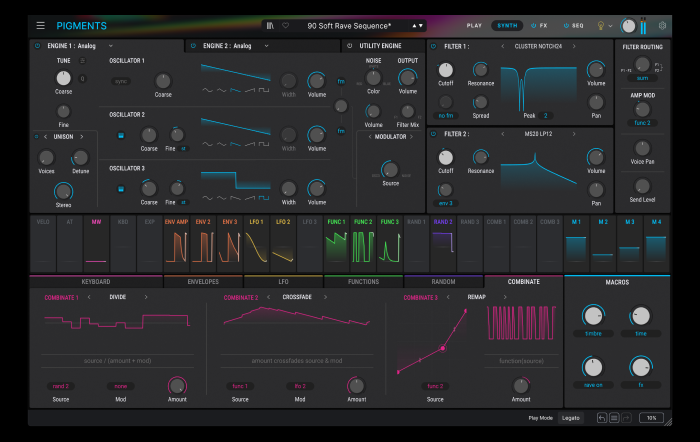Image resolution: width=700 pixels, height=442 pixels.
Task: Click next arrow beside Modulator
Action: coord(412,137)
